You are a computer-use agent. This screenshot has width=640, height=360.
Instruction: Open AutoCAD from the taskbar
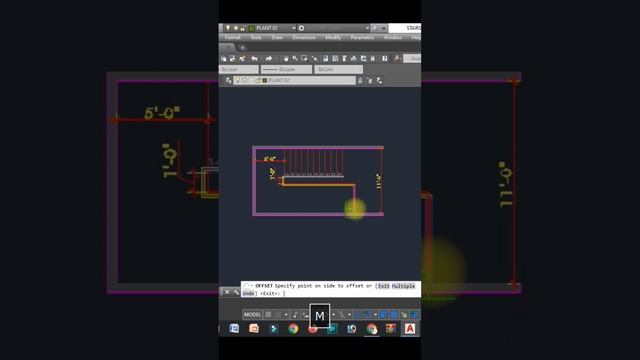[x=410, y=329]
